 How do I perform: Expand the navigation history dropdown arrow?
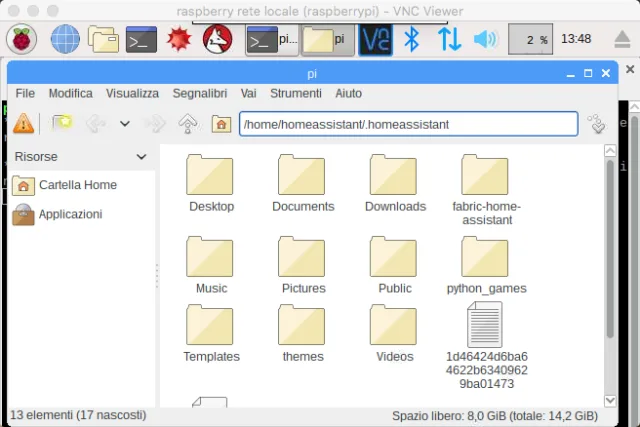[x=125, y=124]
